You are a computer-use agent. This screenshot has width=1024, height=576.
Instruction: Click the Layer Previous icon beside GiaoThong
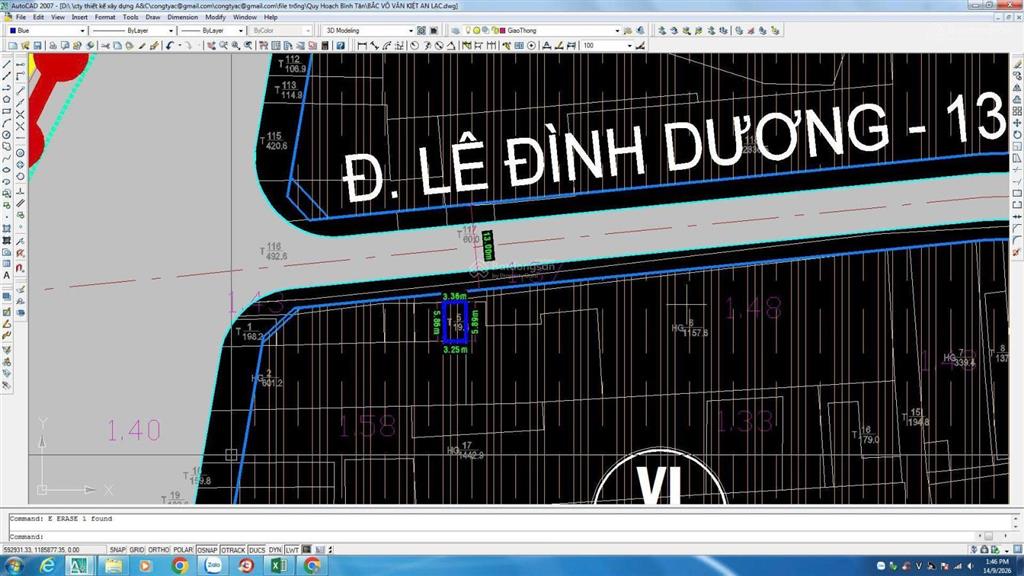(x=641, y=31)
